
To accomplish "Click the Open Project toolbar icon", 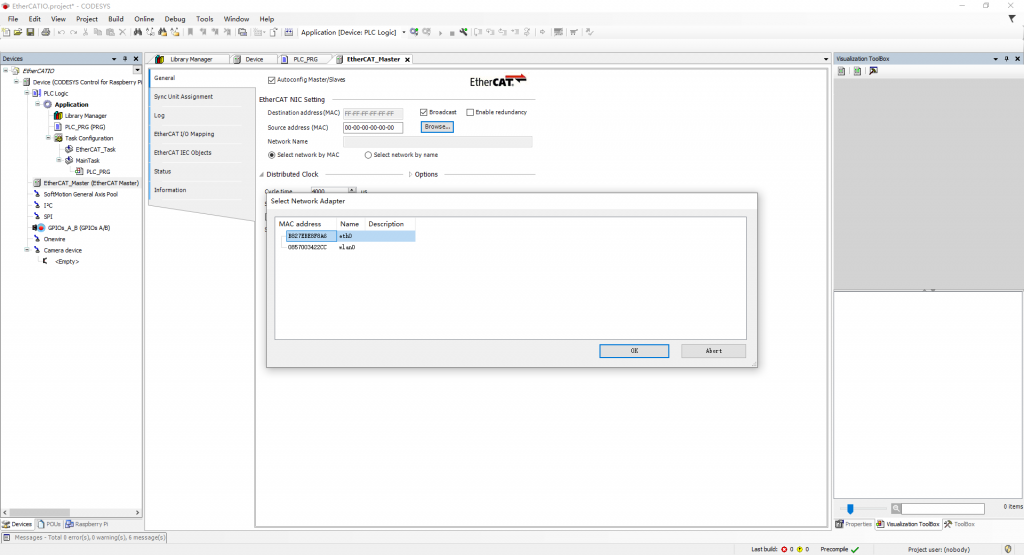I will click(x=18, y=32).
